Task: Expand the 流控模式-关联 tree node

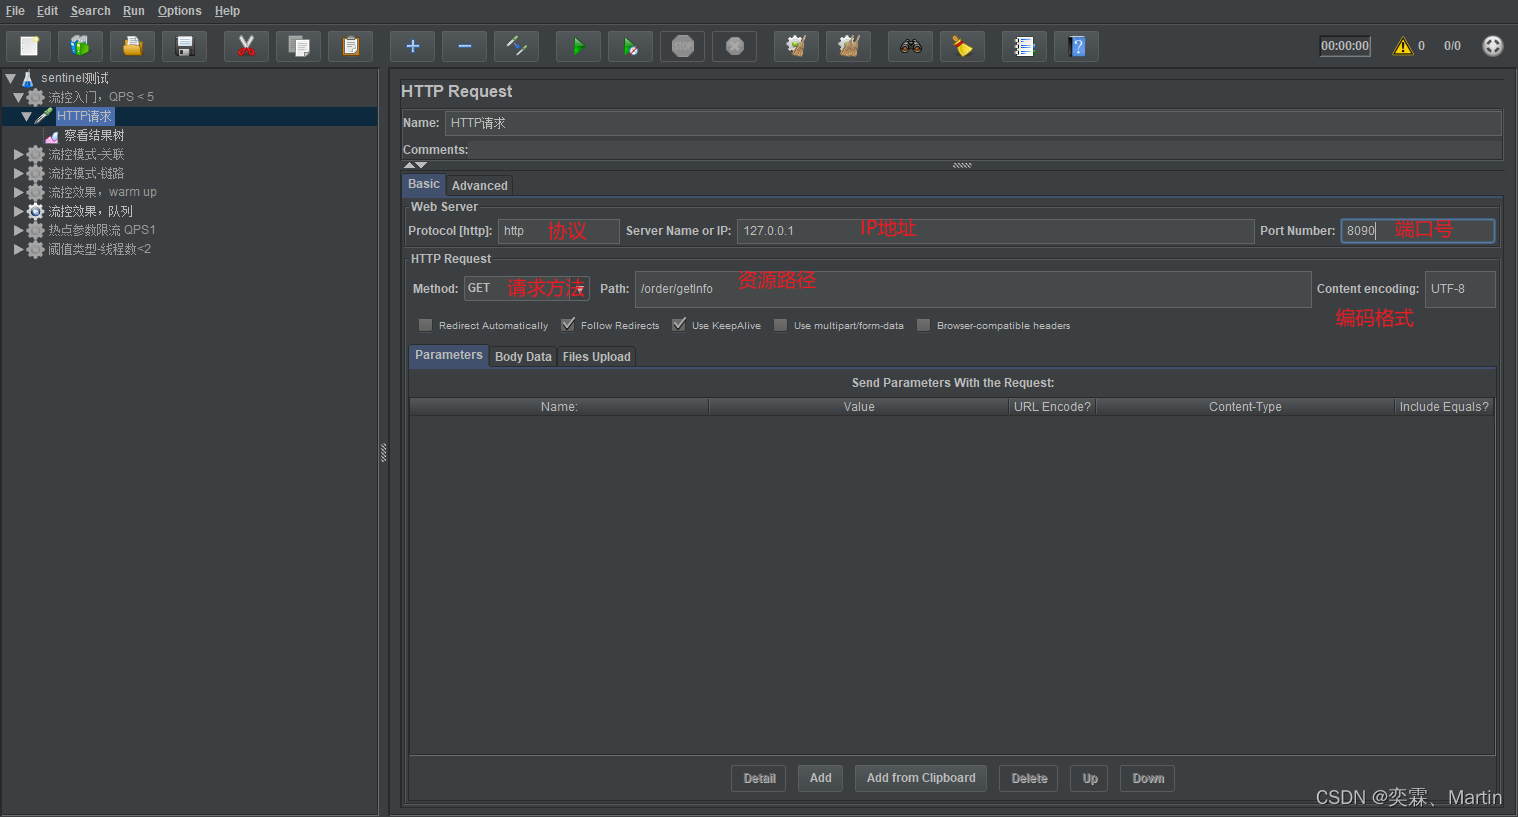Action: tap(18, 155)
